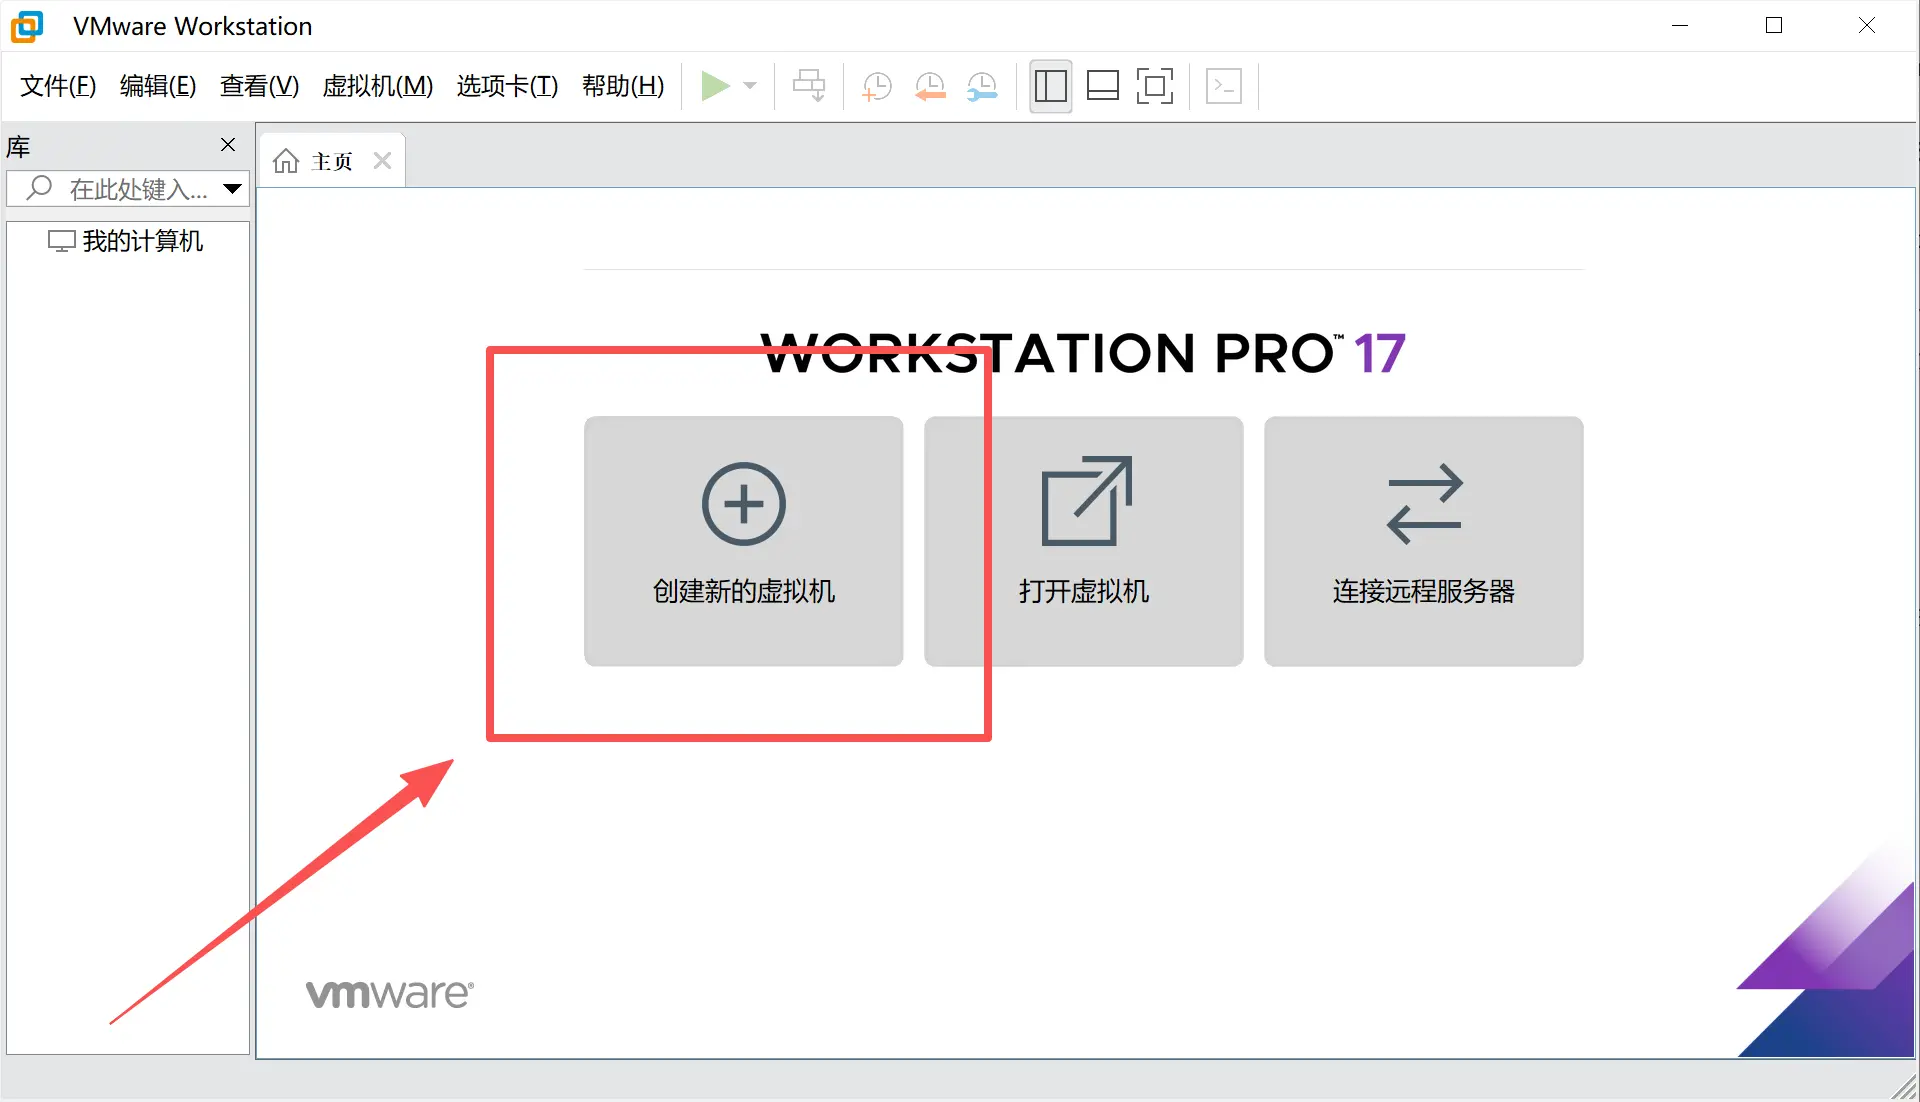Toggle the library sidebar view icon

(1051, 86)
